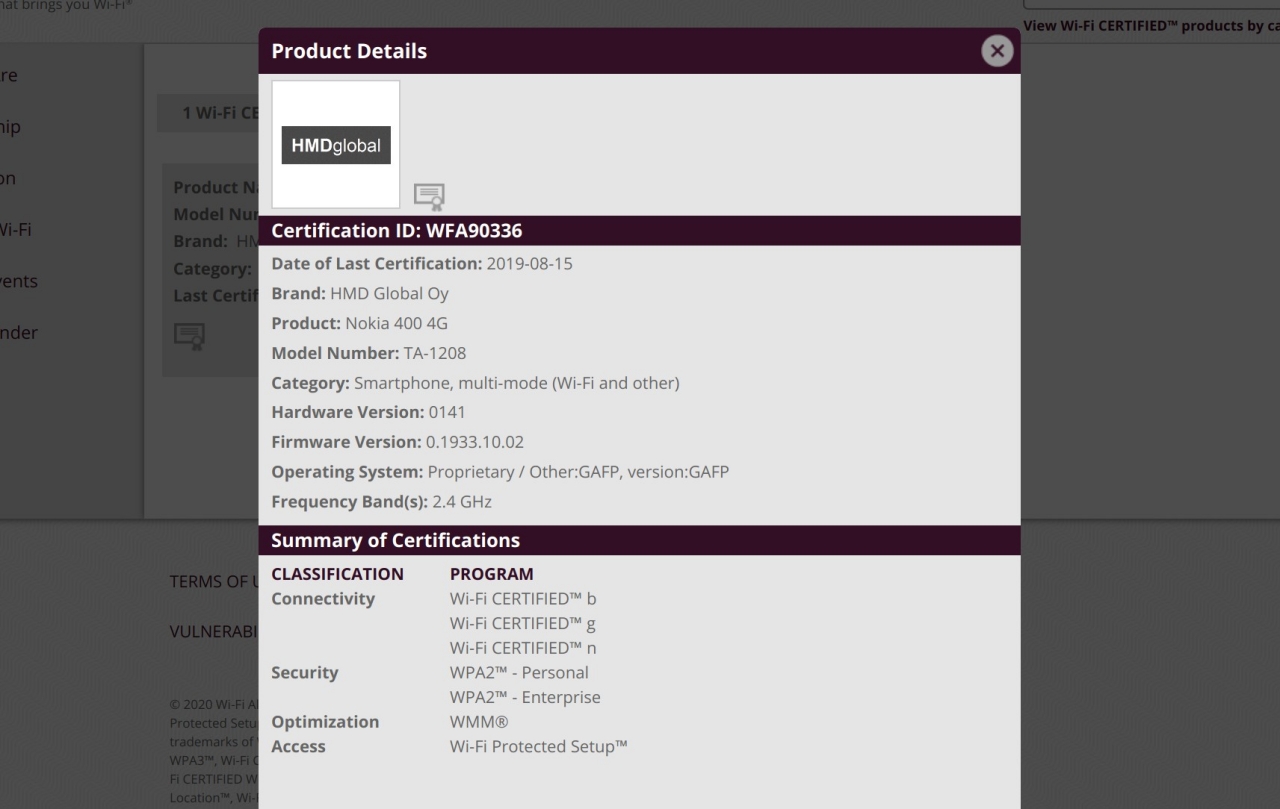The width and height of the screenshot is (1280, 809).
Task: Close the Product Details dialog
Action: pos(996,51)
